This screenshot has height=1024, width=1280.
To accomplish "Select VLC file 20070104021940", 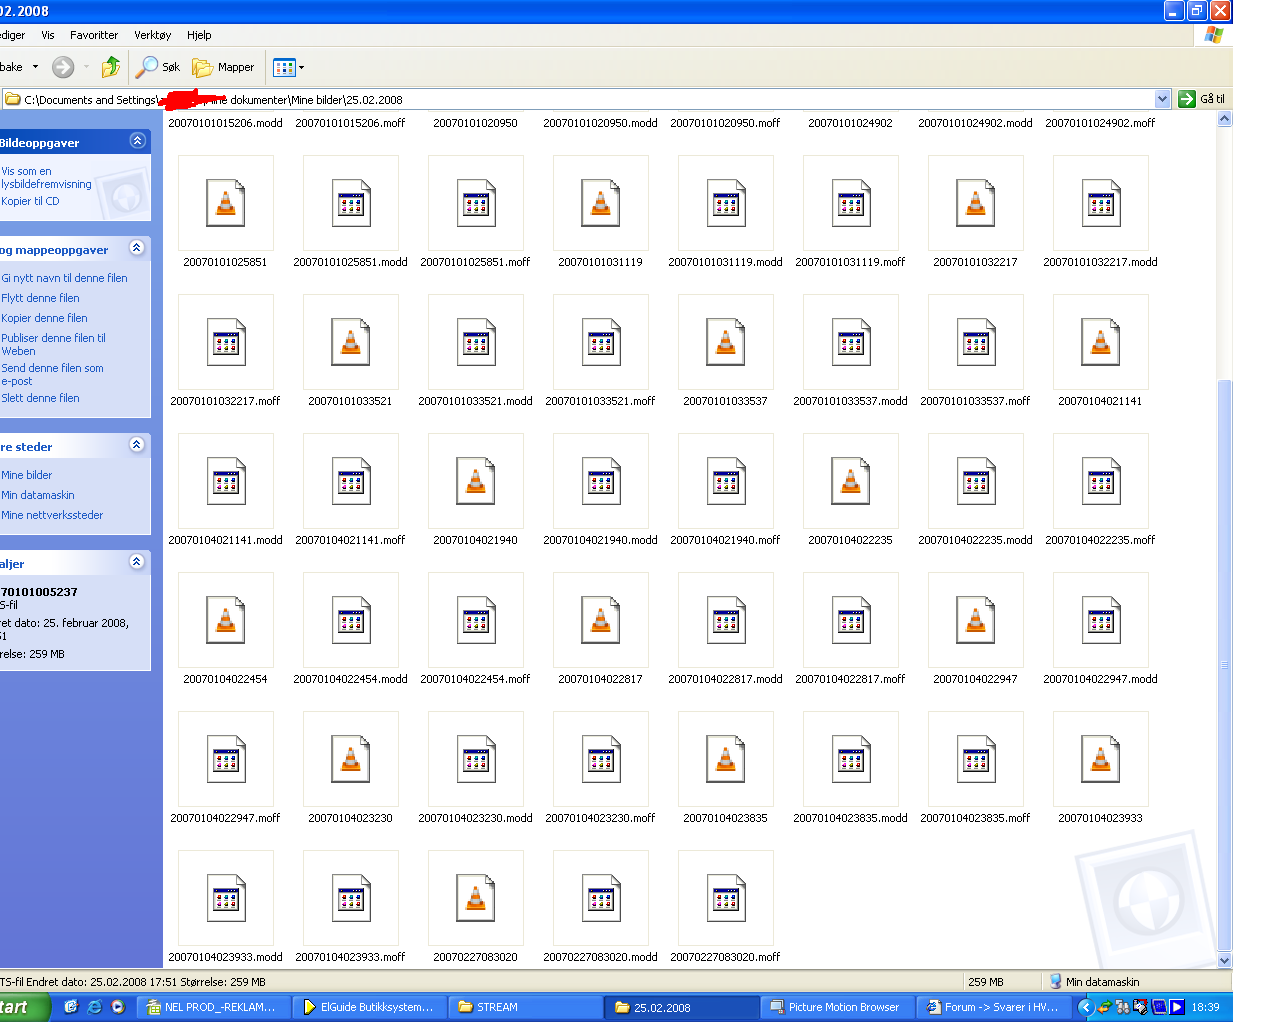I will [476, 481].
